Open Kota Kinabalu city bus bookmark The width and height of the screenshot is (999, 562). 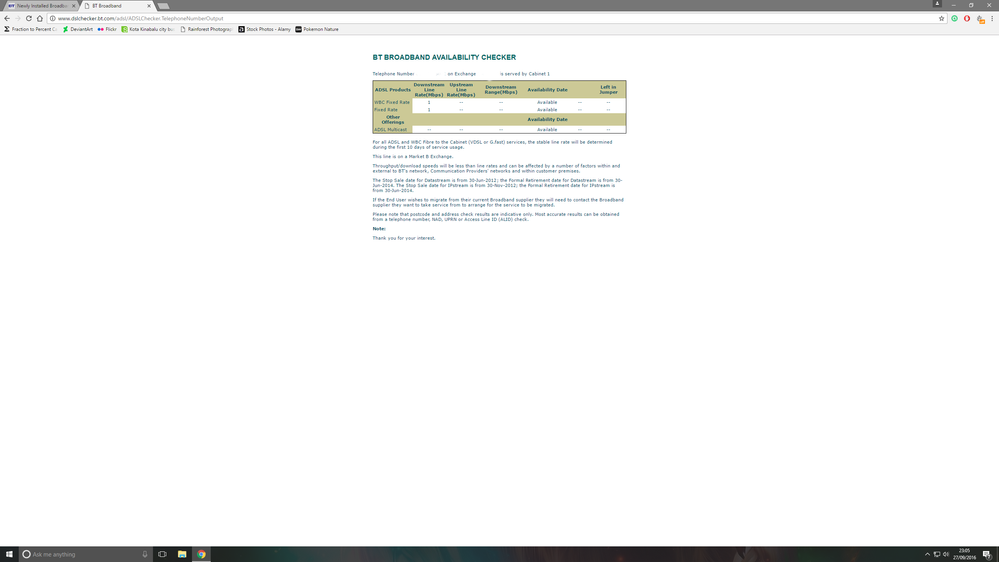pyautogui.click(x=148, y=29)
